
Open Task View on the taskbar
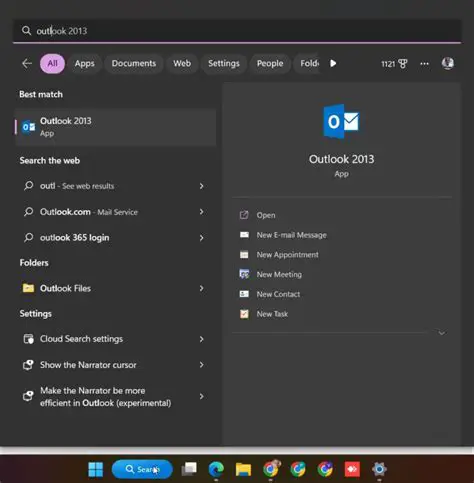(x=189, y=469)
